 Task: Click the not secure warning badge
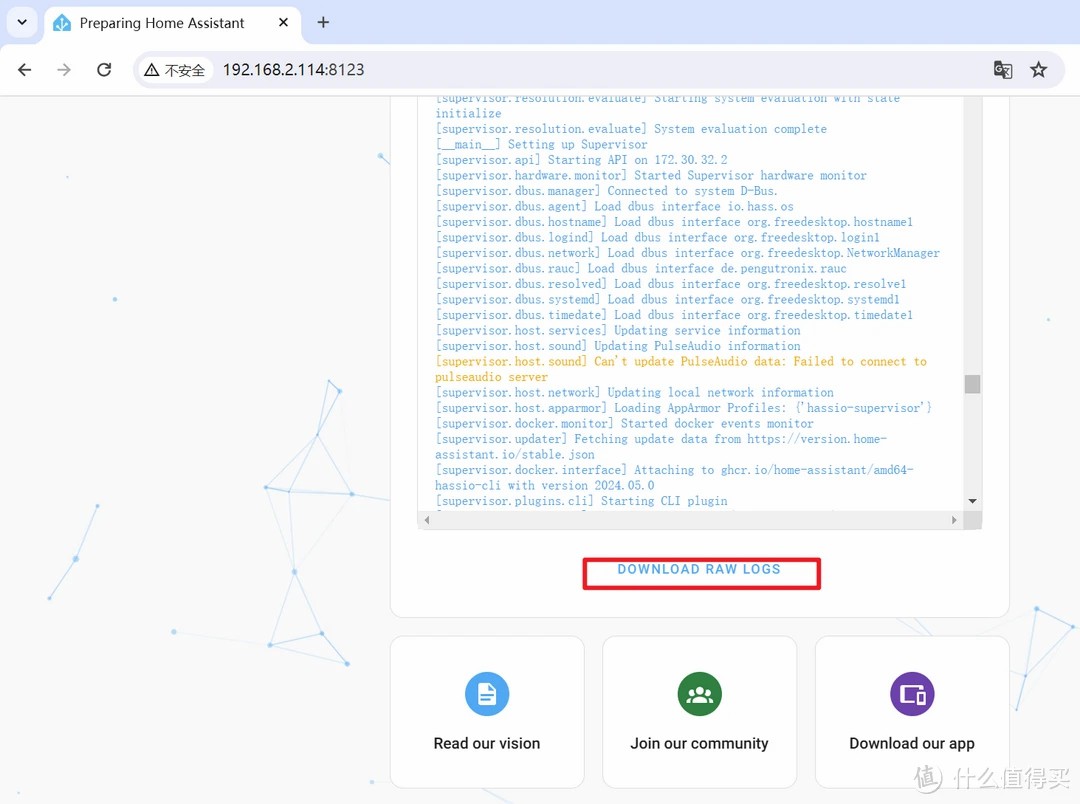pyautogui.click(x=175, y=70)
